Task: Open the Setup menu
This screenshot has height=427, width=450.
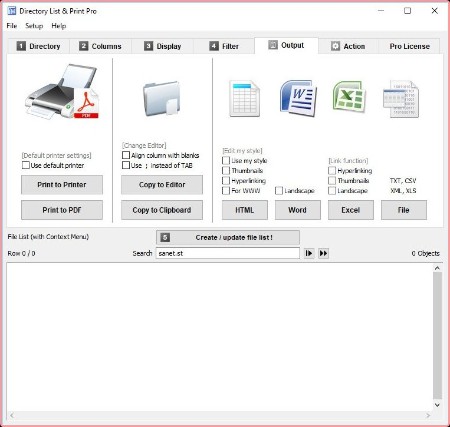Action: (x=34, y=26)
